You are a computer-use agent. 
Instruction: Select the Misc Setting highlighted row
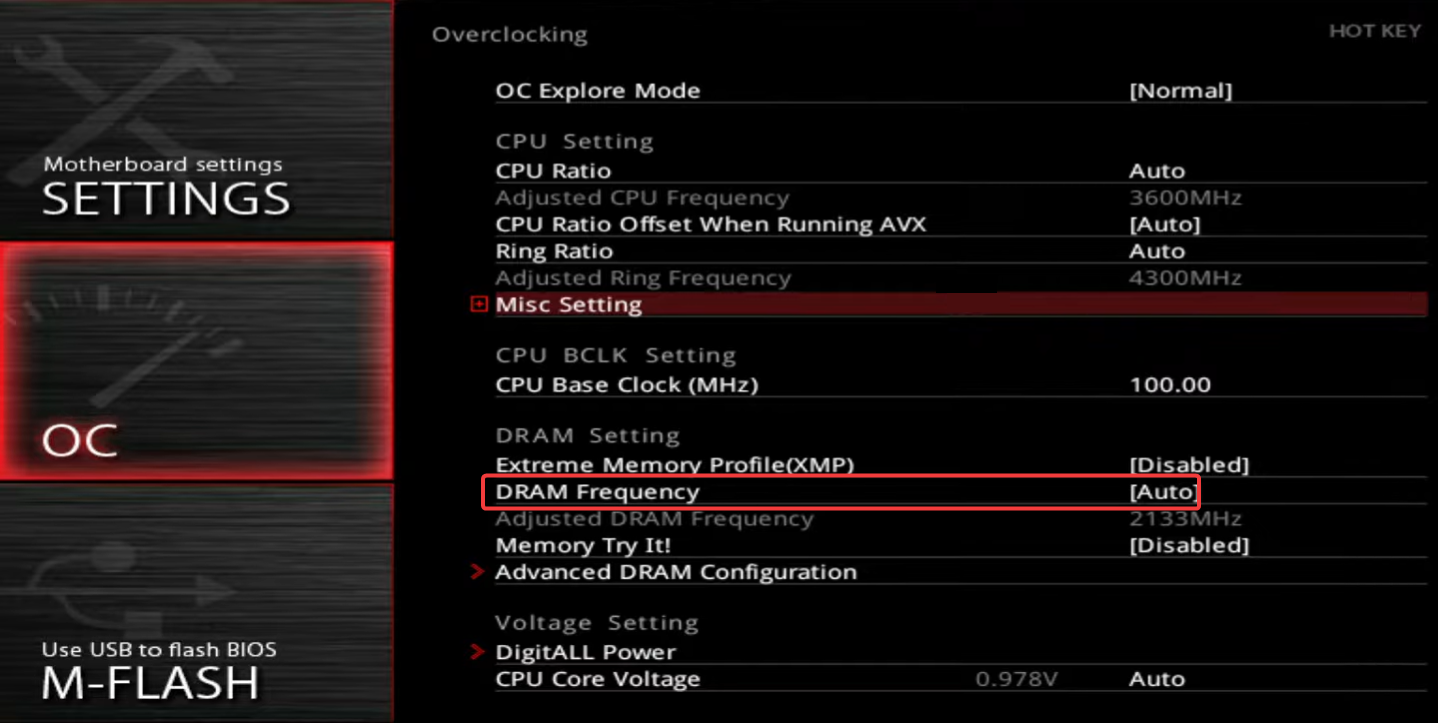[x=960, y=305]
